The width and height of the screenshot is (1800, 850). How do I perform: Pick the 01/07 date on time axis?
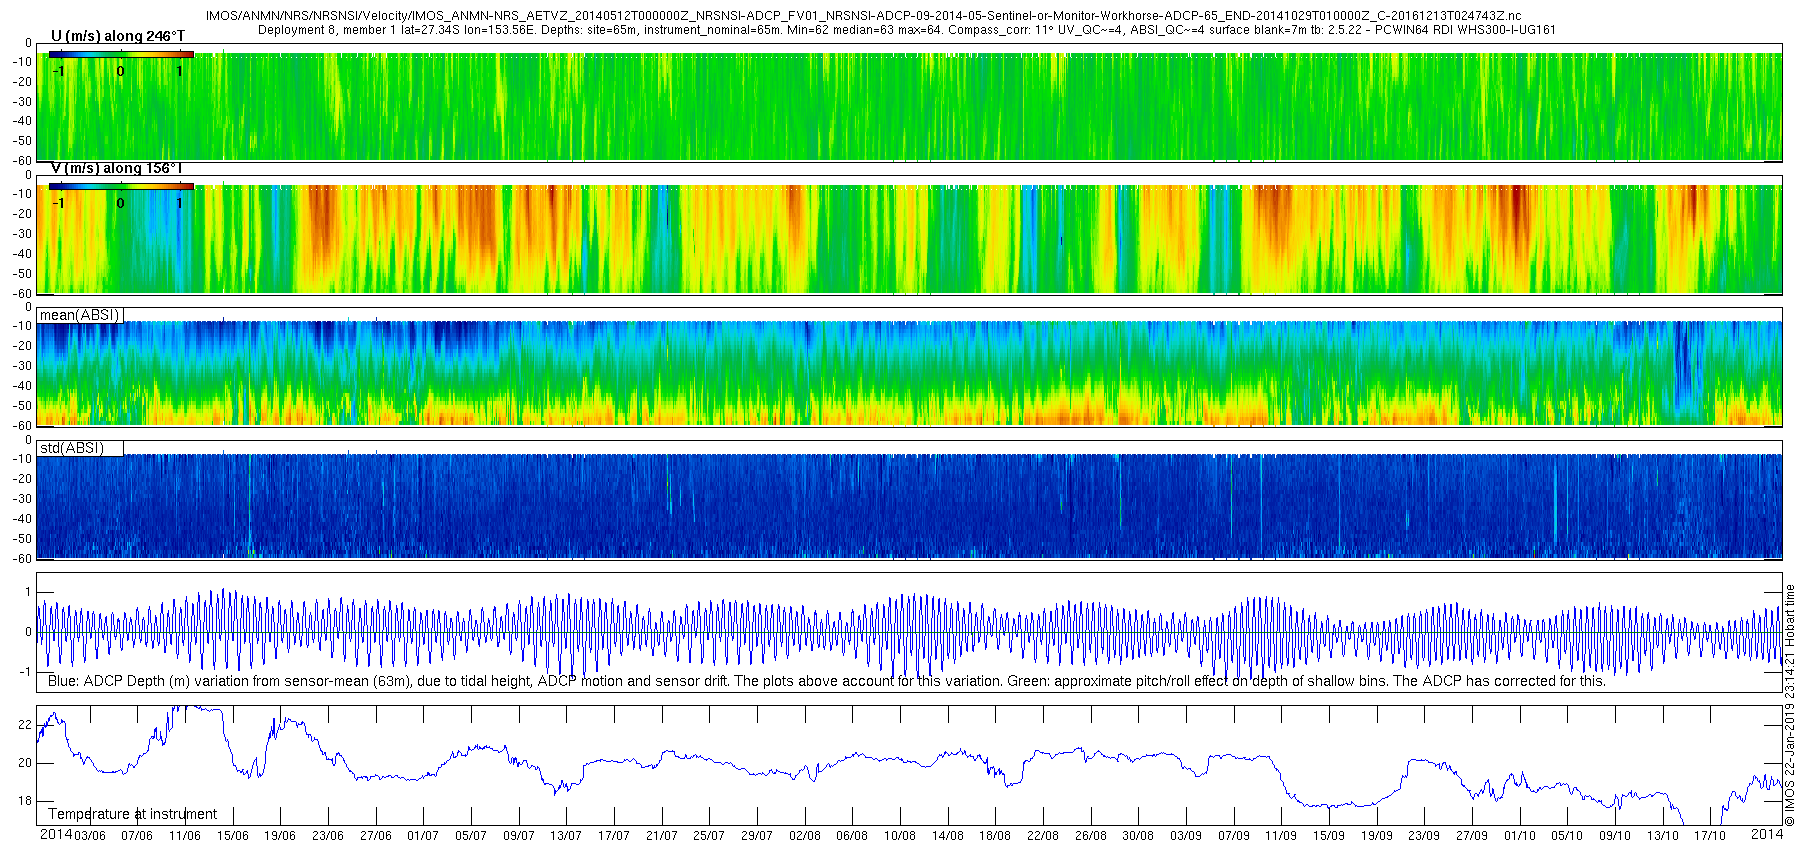pos(423,836)
